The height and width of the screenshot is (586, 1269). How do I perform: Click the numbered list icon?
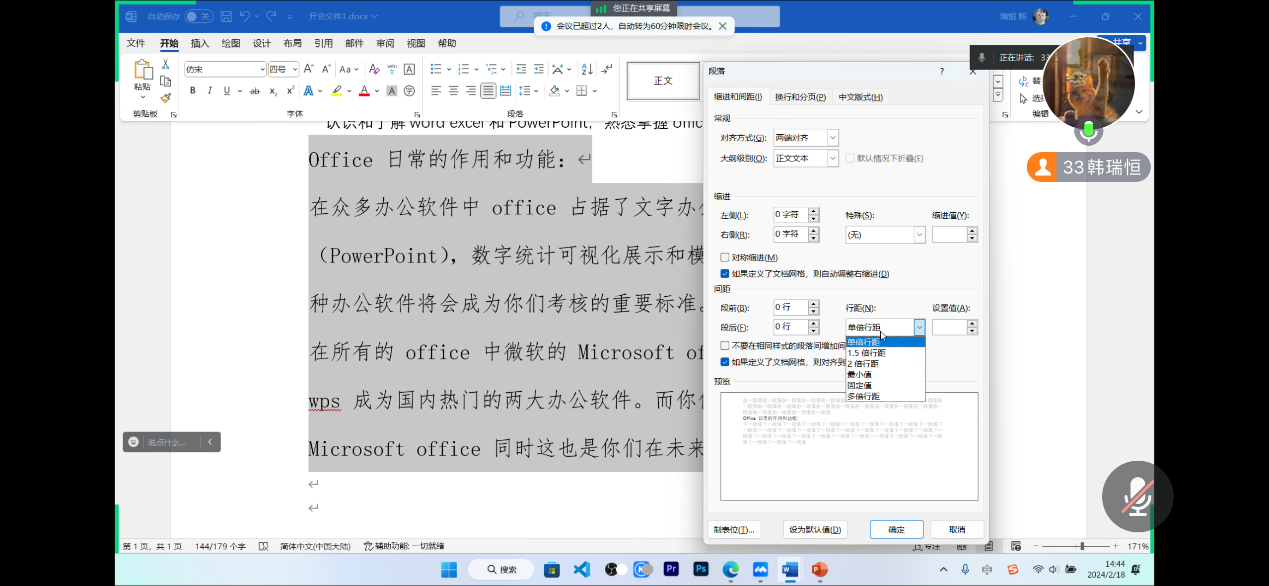coord(466,69)
